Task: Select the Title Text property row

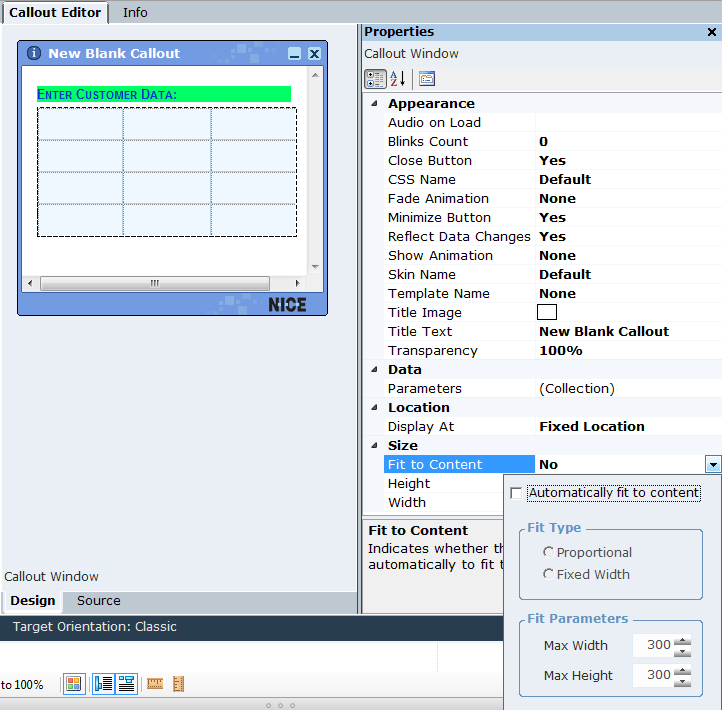Action: 420,331
